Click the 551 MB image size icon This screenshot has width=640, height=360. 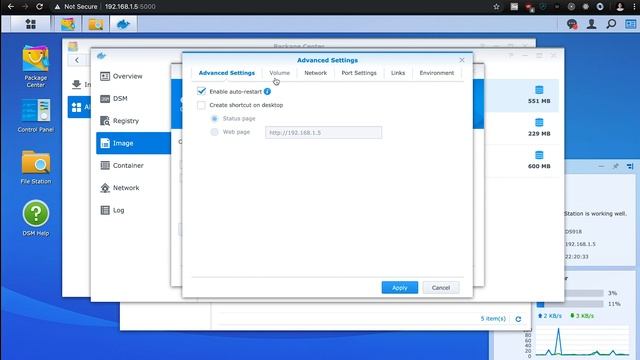point(539,90)
